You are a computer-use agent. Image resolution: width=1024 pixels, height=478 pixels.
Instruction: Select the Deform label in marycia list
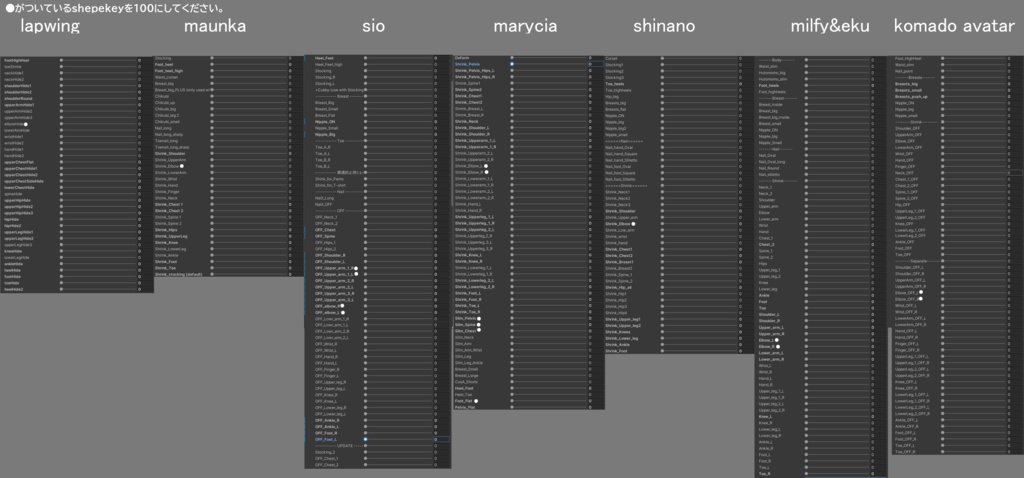(x=461, y=58)
